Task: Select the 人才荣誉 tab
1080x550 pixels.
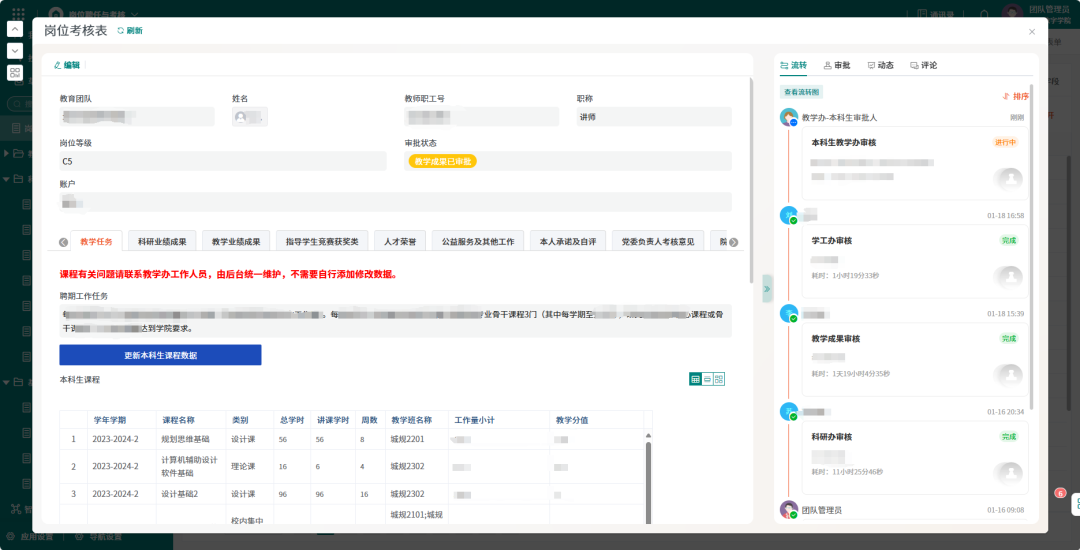Action: click(400, 242)
